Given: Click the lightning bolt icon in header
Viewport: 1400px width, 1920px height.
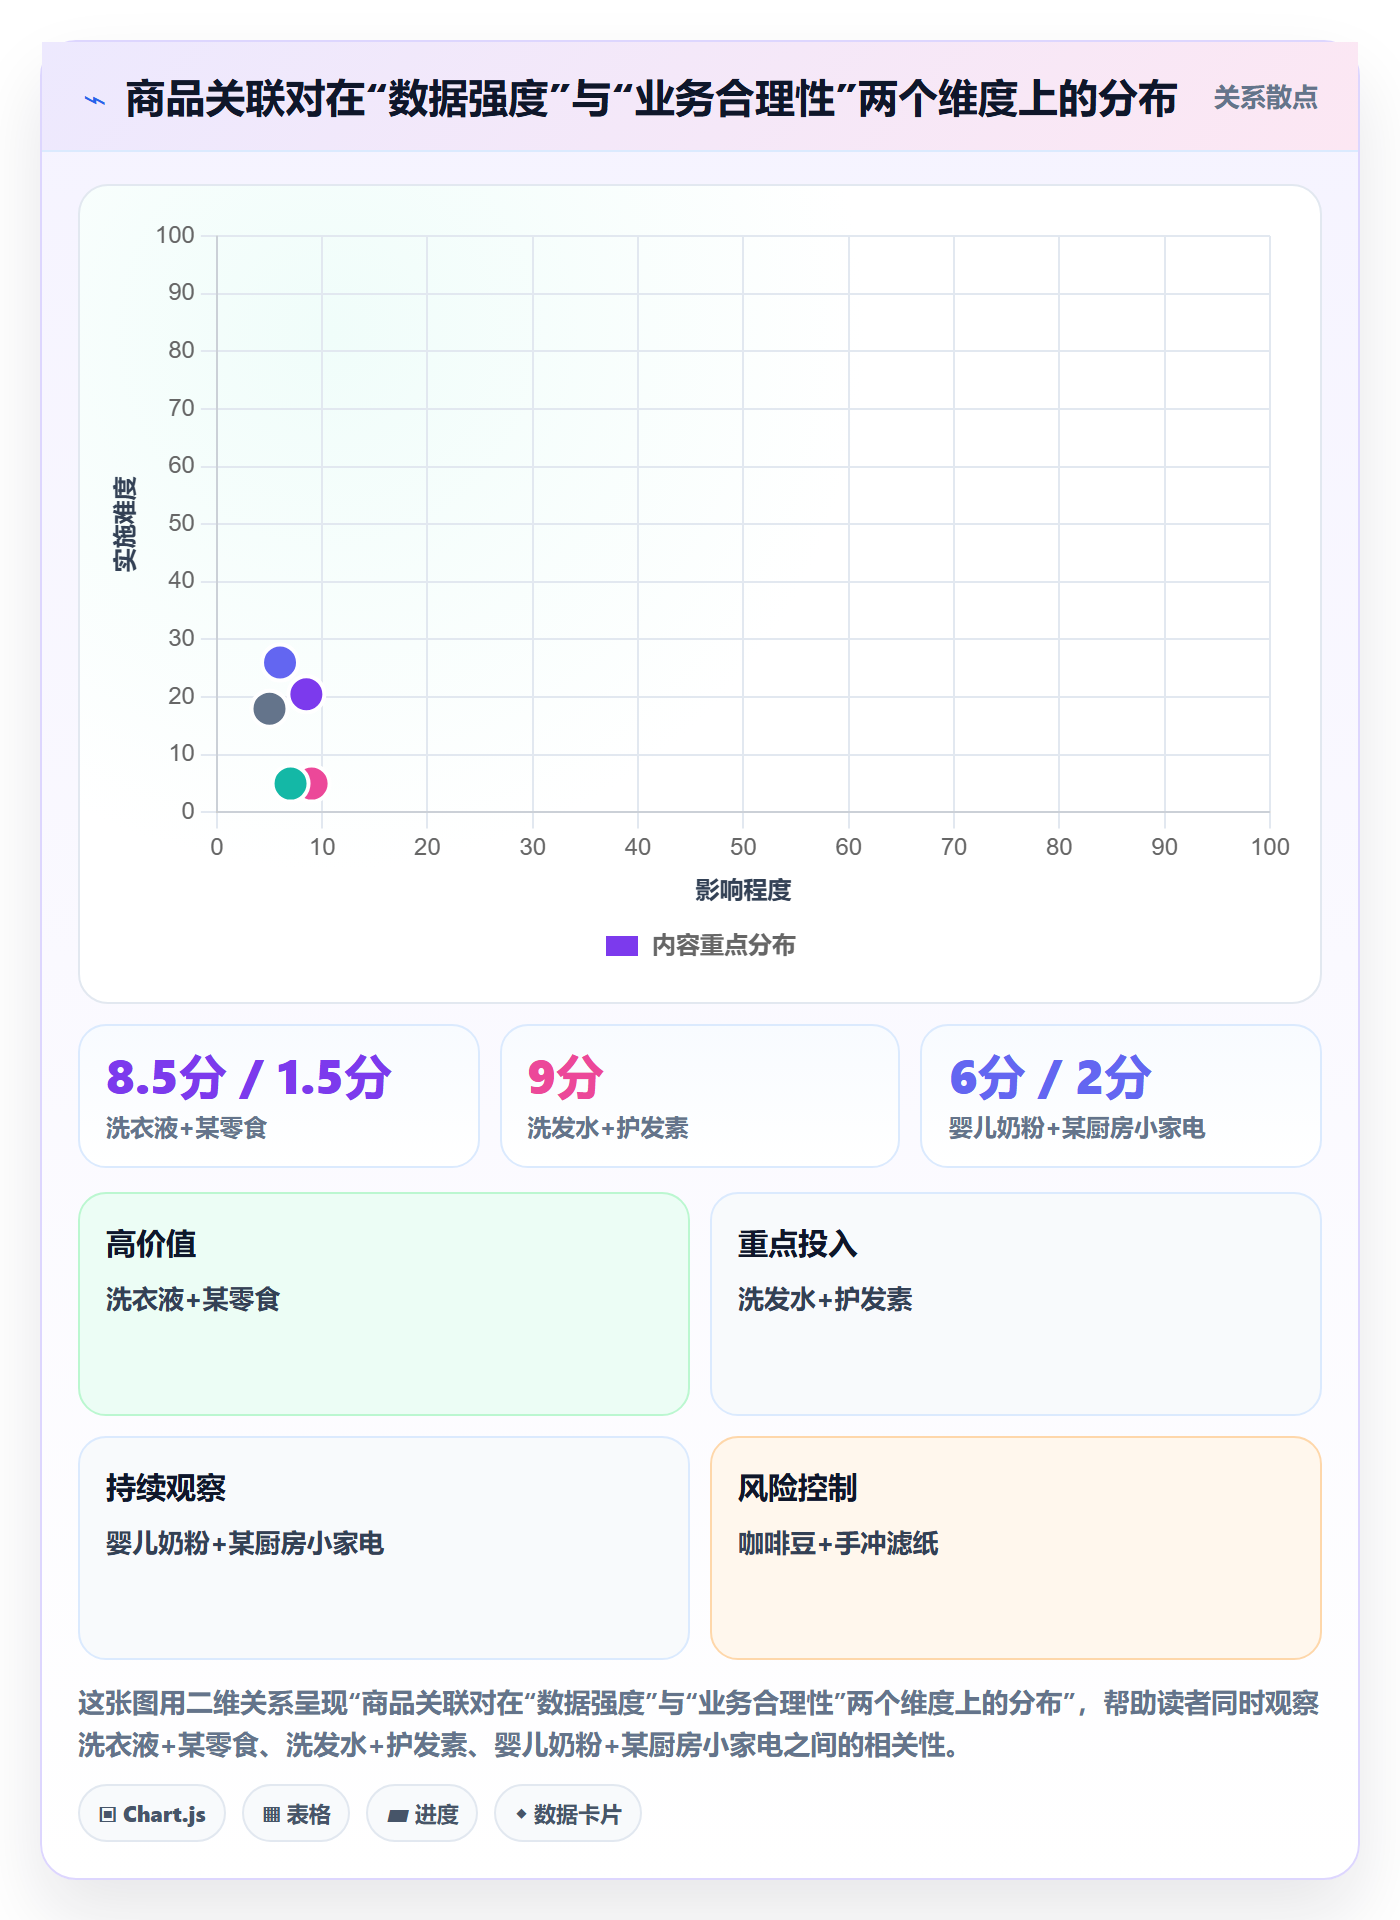Looking at the screenshot, I should coord(95,100).
